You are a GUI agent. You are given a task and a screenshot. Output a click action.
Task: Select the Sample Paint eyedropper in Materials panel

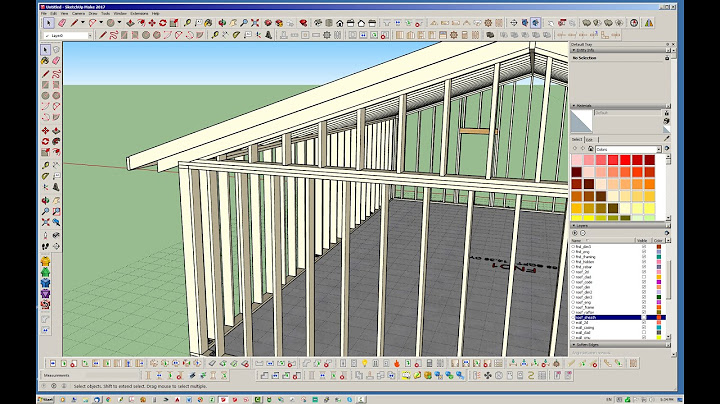[x=667, y=139]
